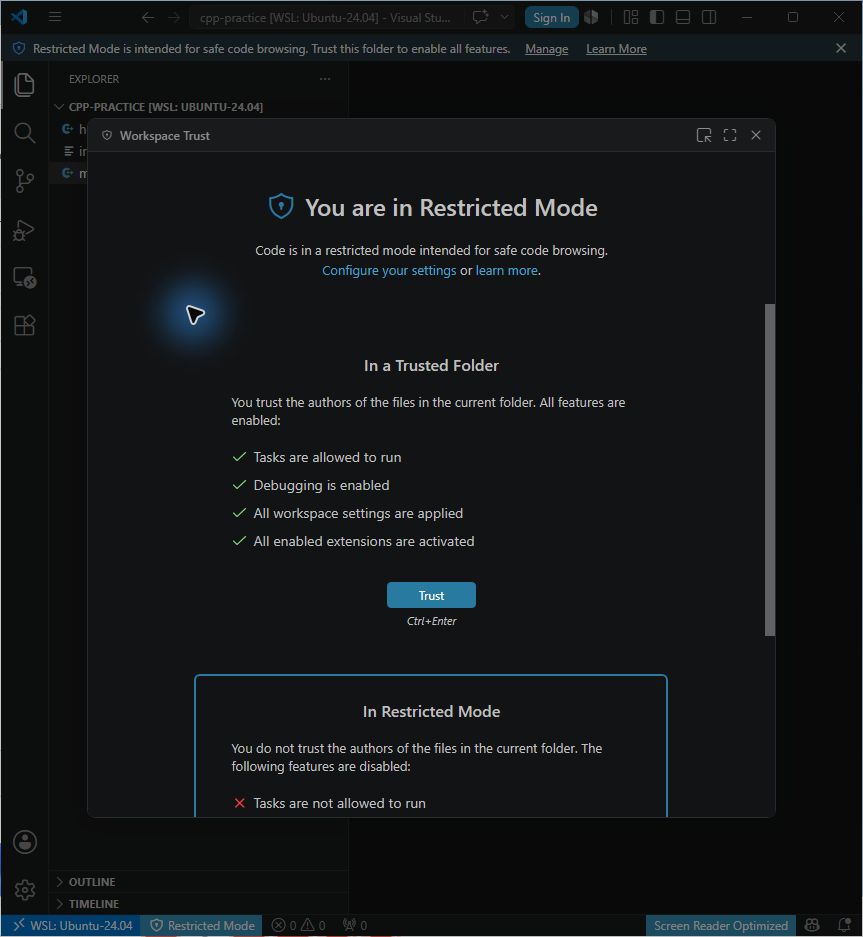The image size is (863, 937).
Task: Click the learn more link in dialog
Action: [507, 271]
